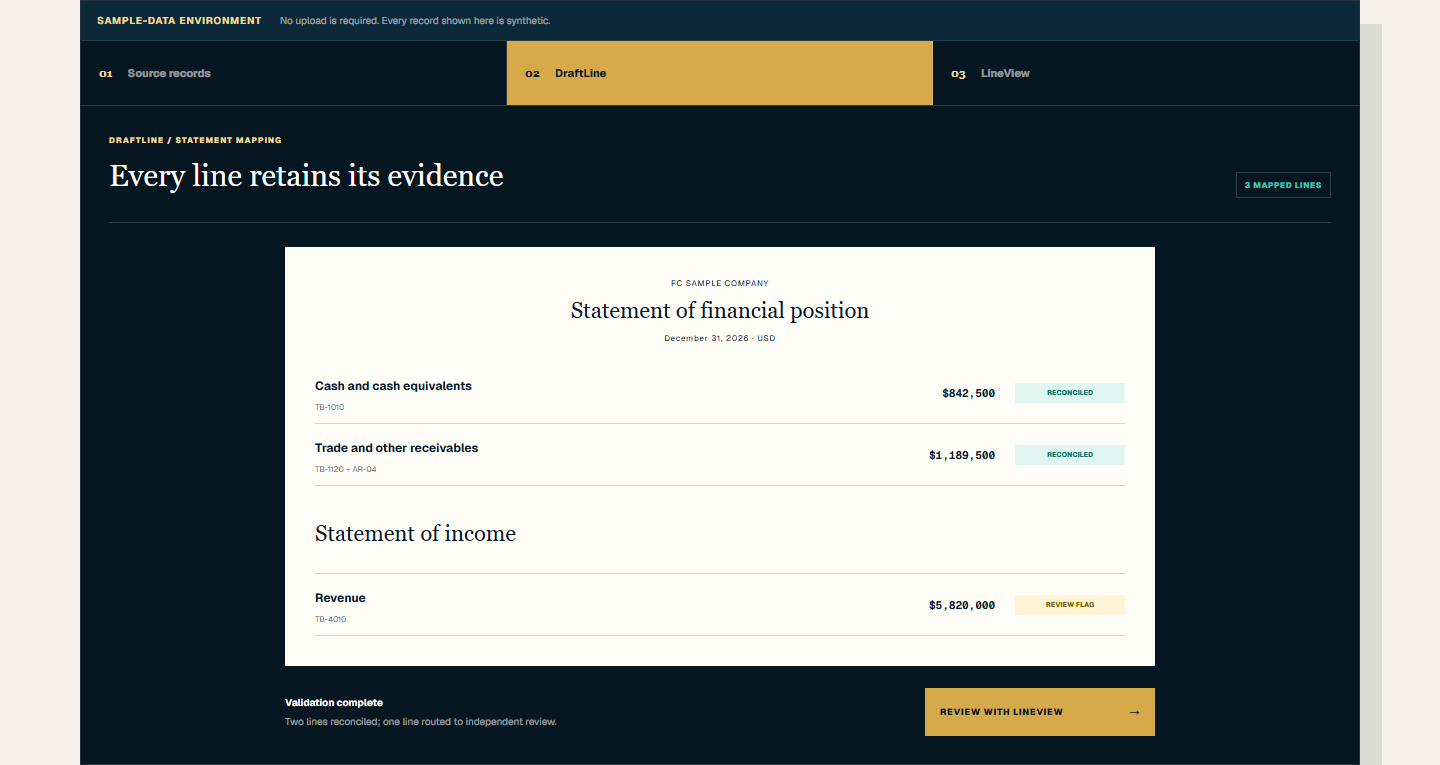The image size is (1440, 765).
Task: Open the Source records step tab
Action: pyautogui.click(x=293, y=73)
